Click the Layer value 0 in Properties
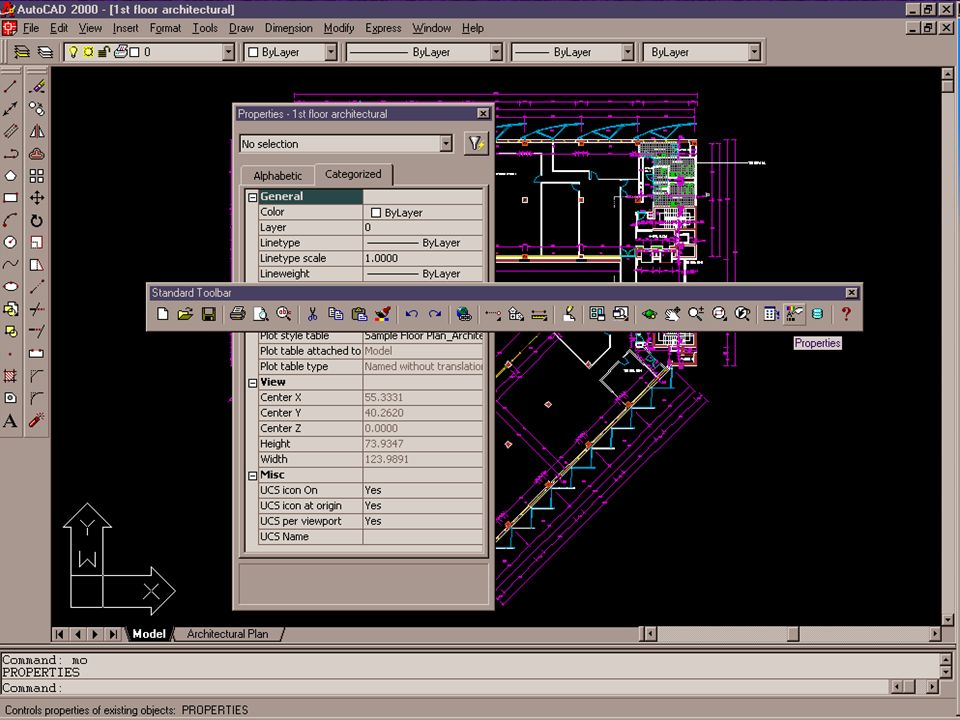This screenshot has height=720, width=960. click(422, 228)
